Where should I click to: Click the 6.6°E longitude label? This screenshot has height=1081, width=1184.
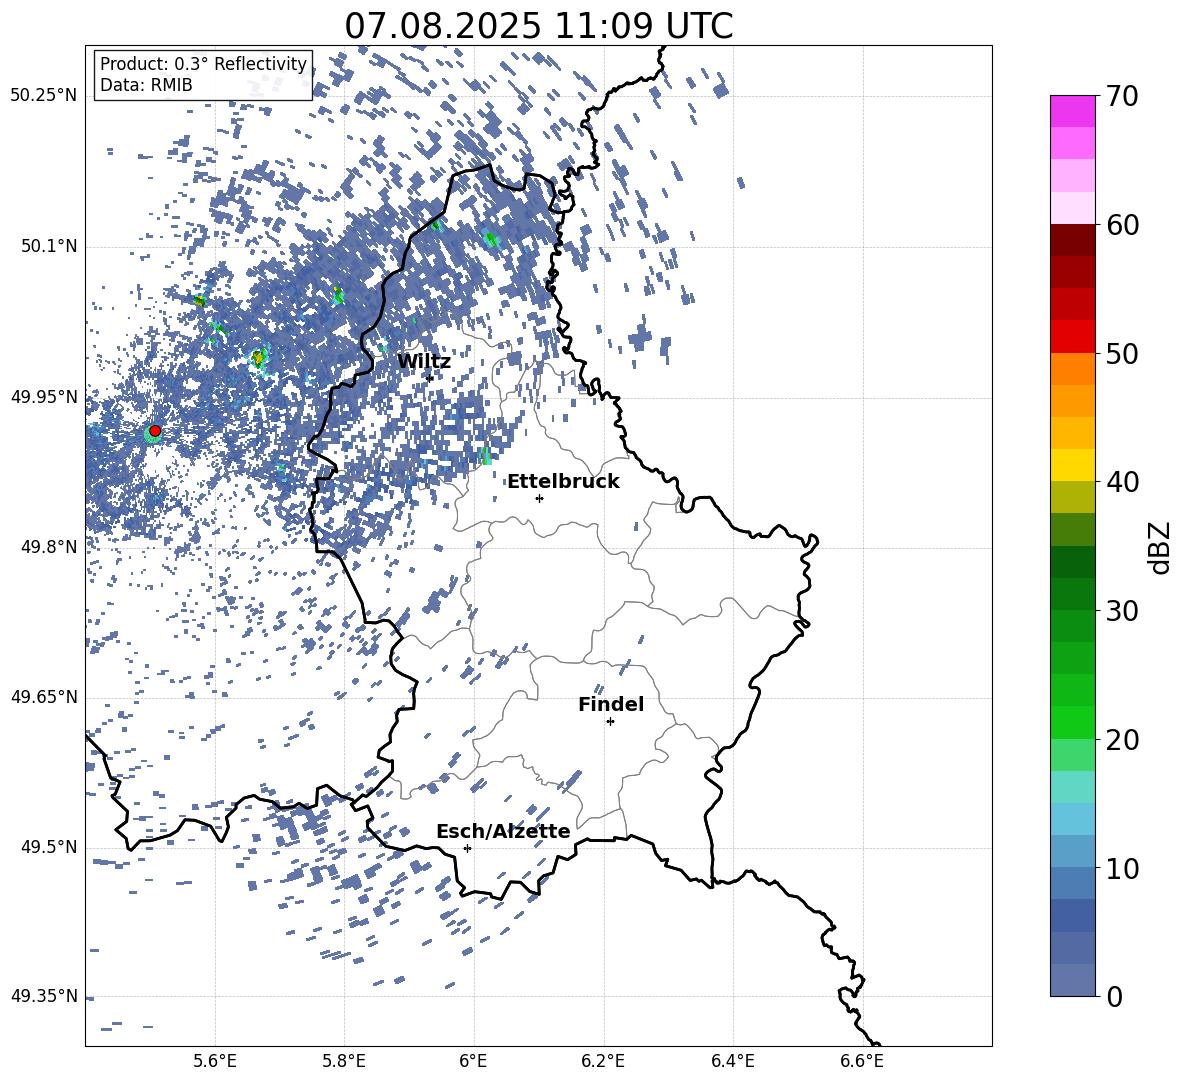coord(862,1061)
